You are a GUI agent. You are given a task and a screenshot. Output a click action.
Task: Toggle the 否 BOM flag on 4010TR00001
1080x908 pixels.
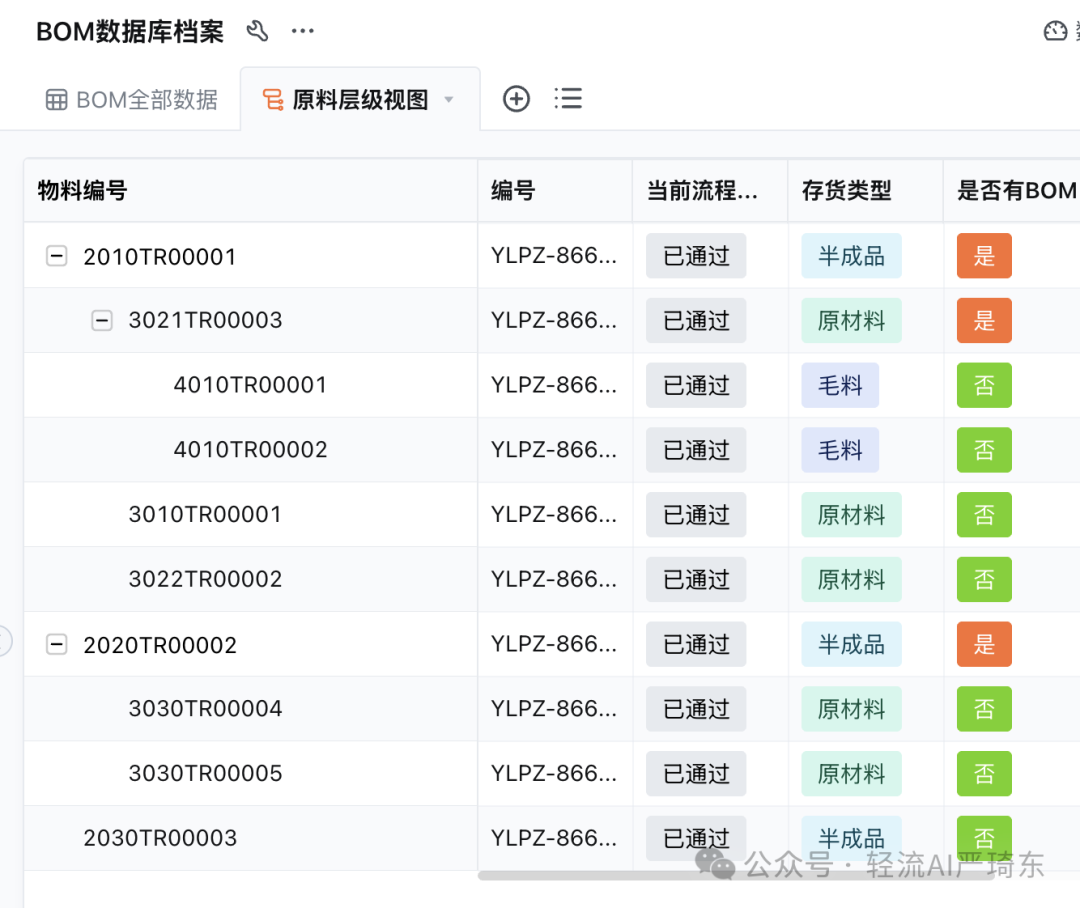pyautogui.click(x=984, y=385)
